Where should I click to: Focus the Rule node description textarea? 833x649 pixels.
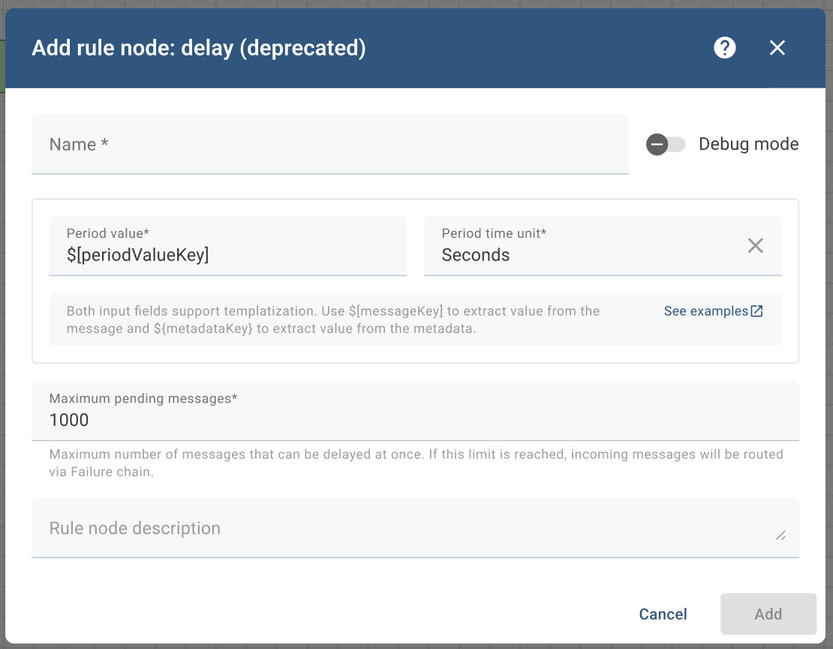click(415, 528)
